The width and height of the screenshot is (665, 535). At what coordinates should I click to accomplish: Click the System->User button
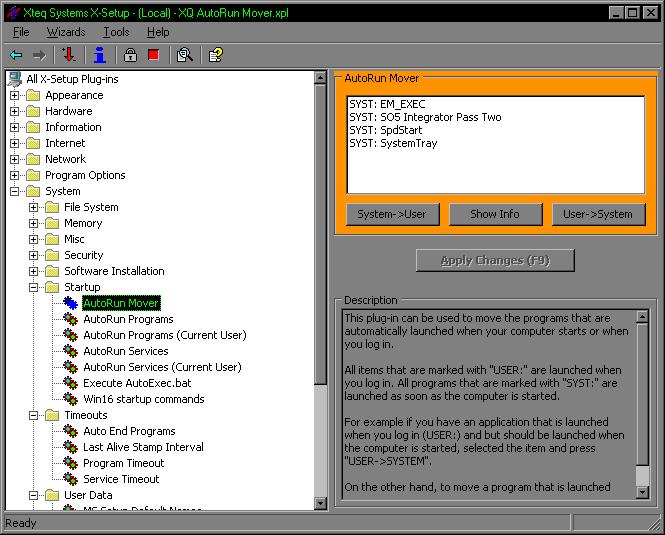pos(392,214)
